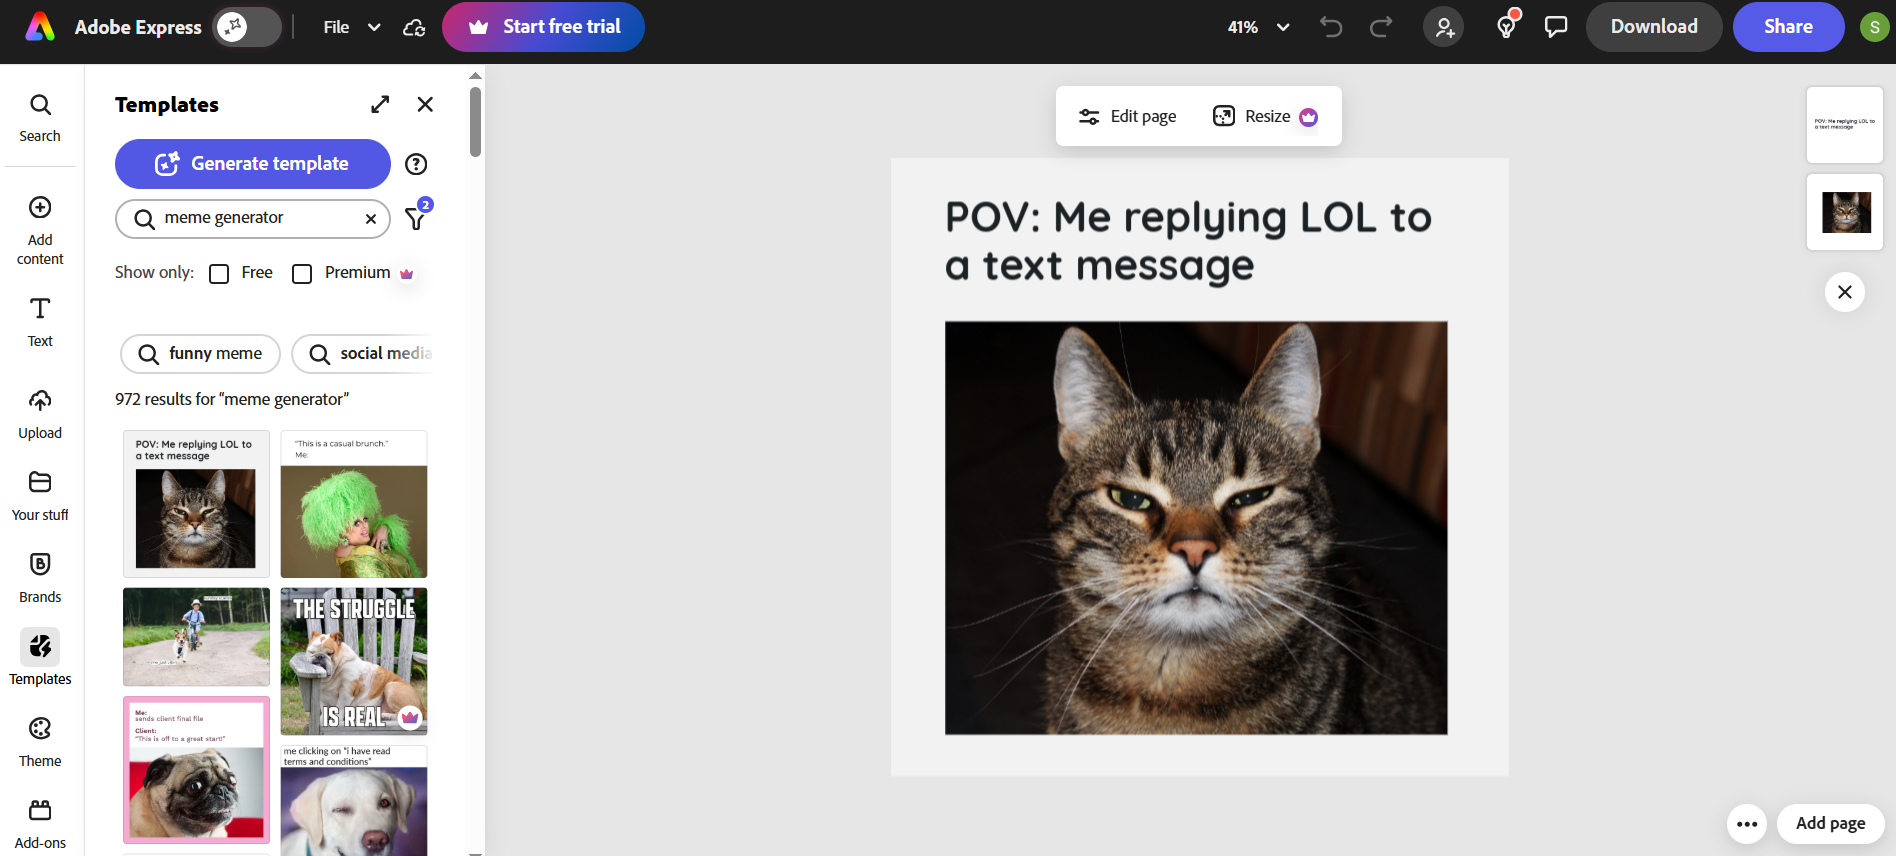Expand the File menu chevron

[x=374, y=28]
